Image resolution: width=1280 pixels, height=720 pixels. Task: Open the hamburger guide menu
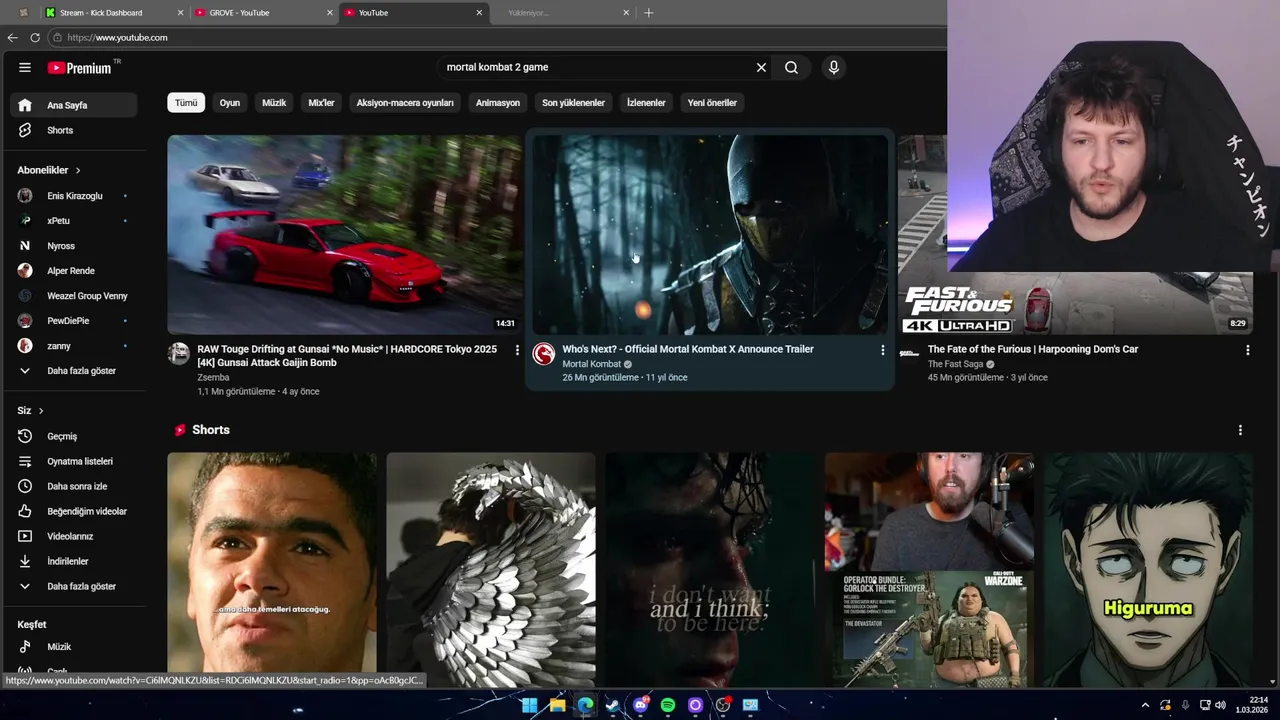pos(24,67)
